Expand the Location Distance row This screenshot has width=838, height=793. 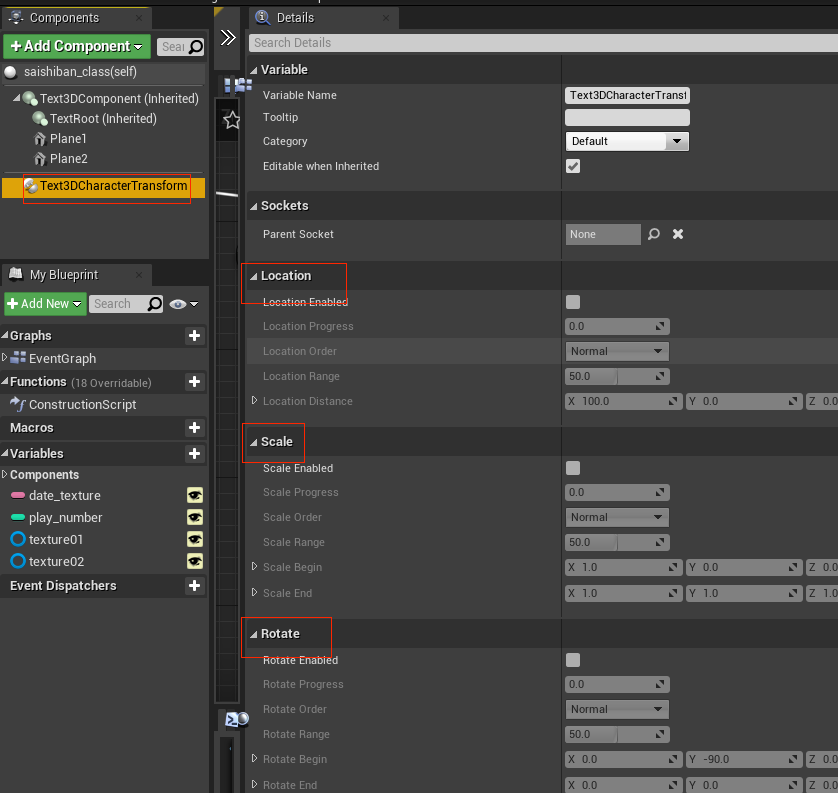(x=254, y=401)
